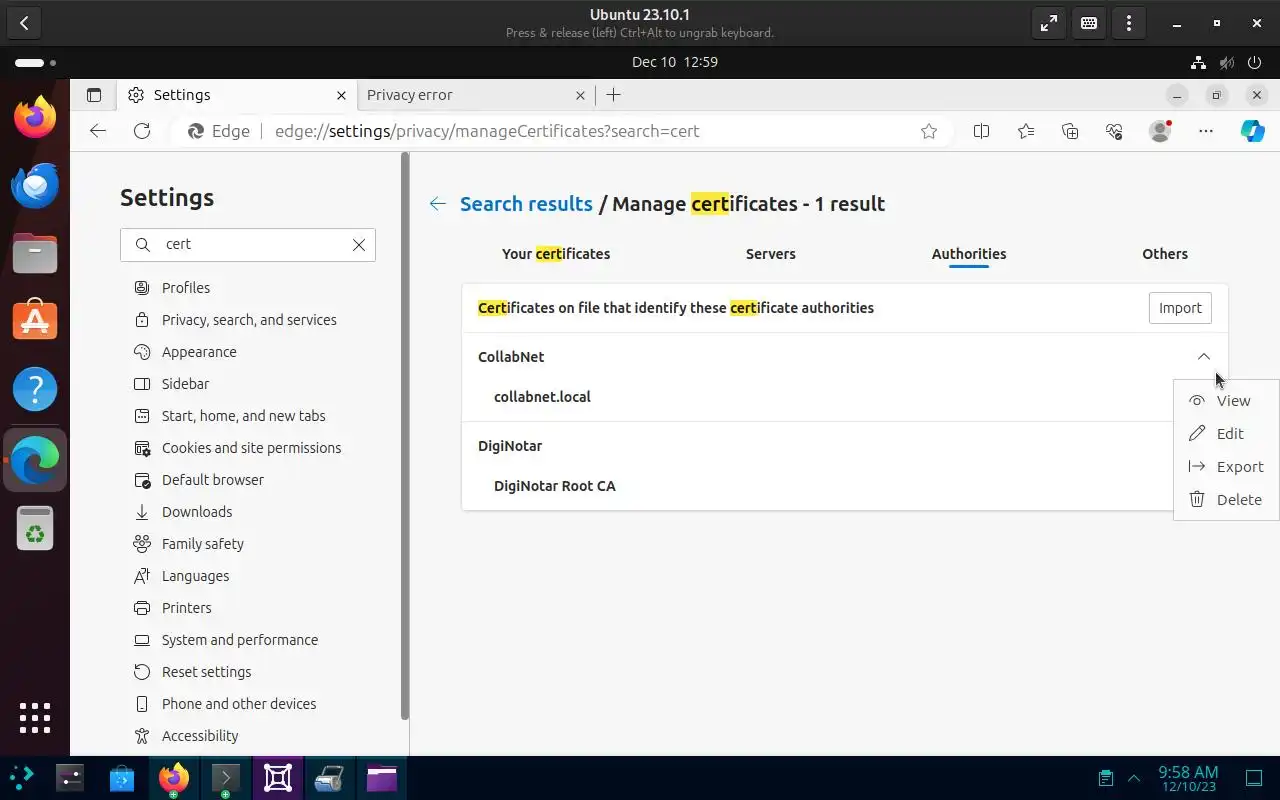The width and height of the screenshot is (1280, 800).
Task: Open Collections panel
Action: pyautogui.click(x=1070, y=131)
